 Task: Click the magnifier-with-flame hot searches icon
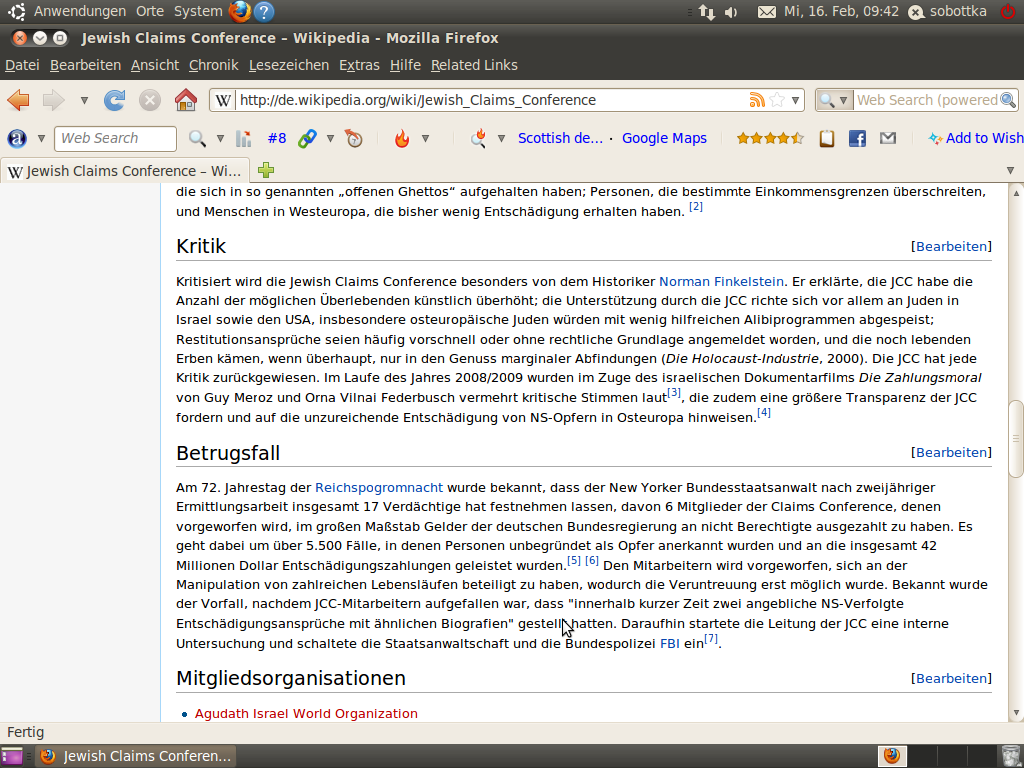point(478,138)
